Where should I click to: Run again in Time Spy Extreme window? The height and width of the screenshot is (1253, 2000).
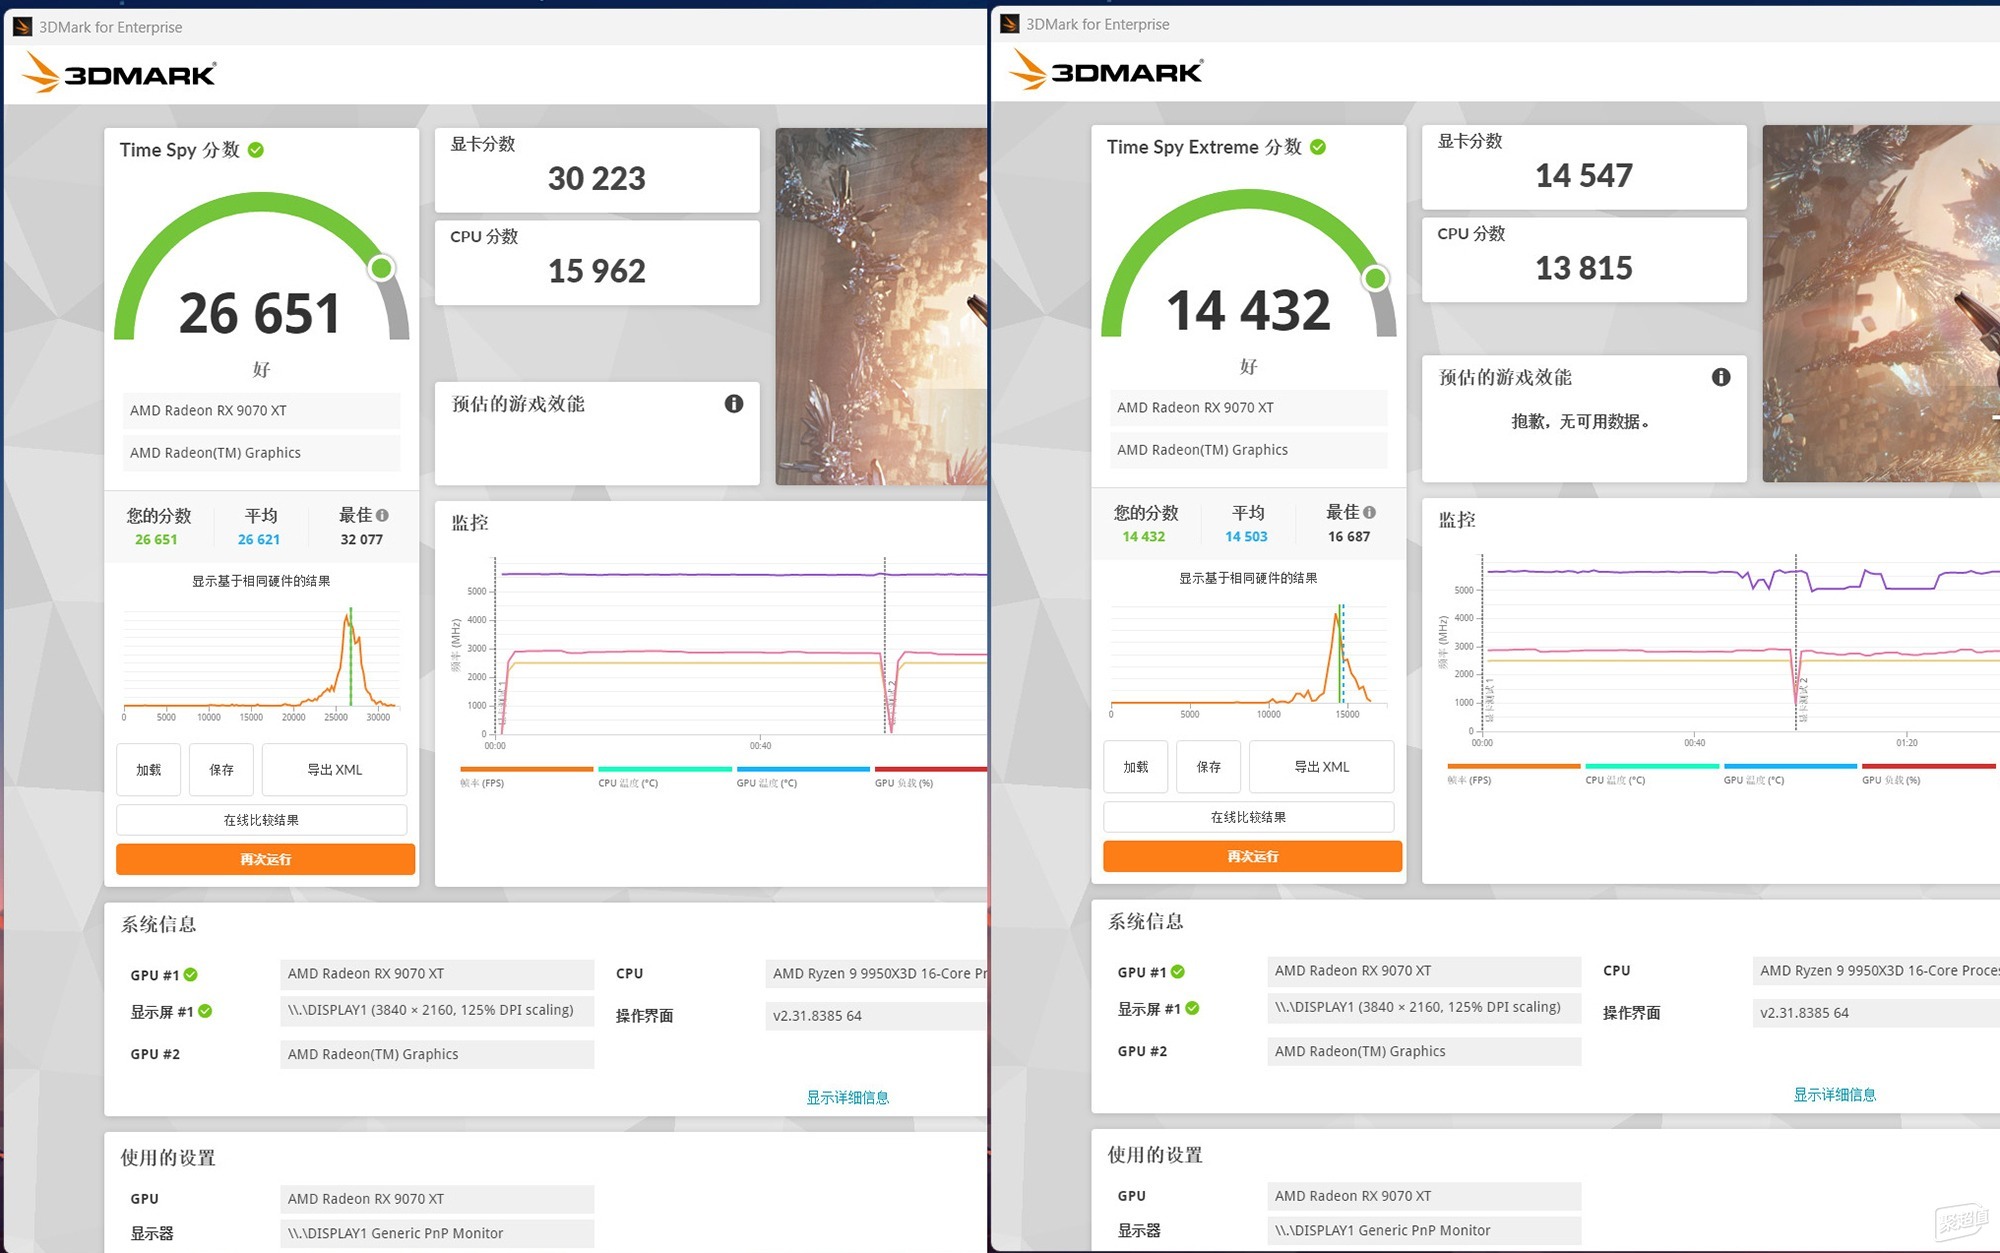[x=1252, y=856]
